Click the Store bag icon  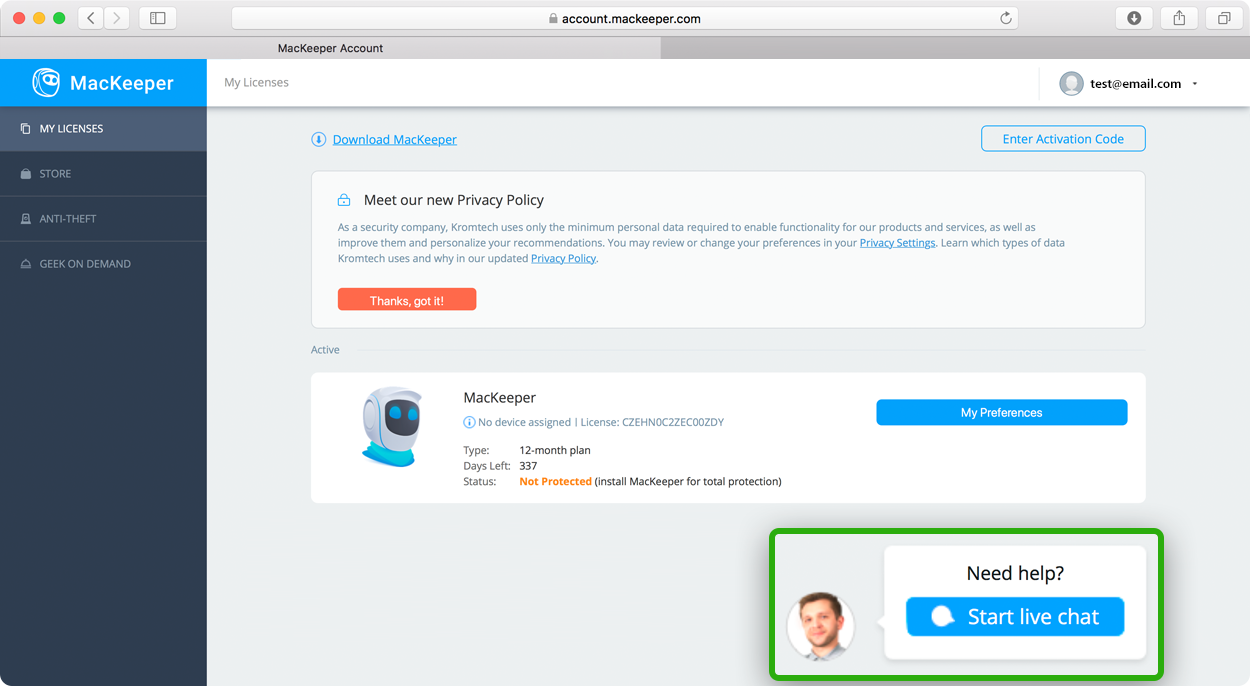[26, 174]
